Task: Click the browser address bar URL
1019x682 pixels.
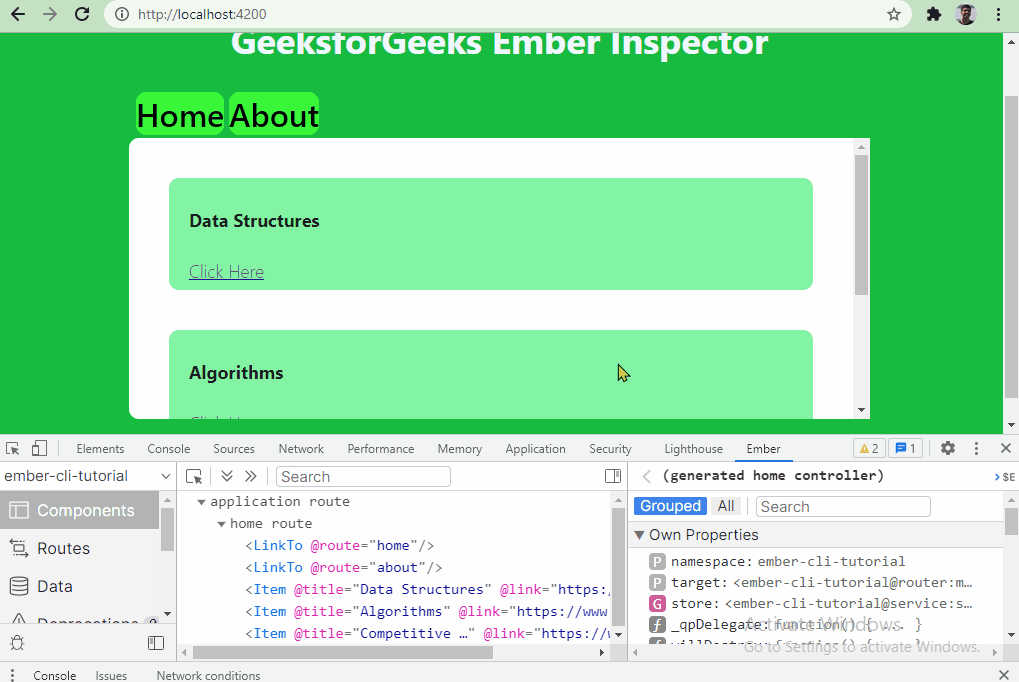Action: [x=202, y=14]
